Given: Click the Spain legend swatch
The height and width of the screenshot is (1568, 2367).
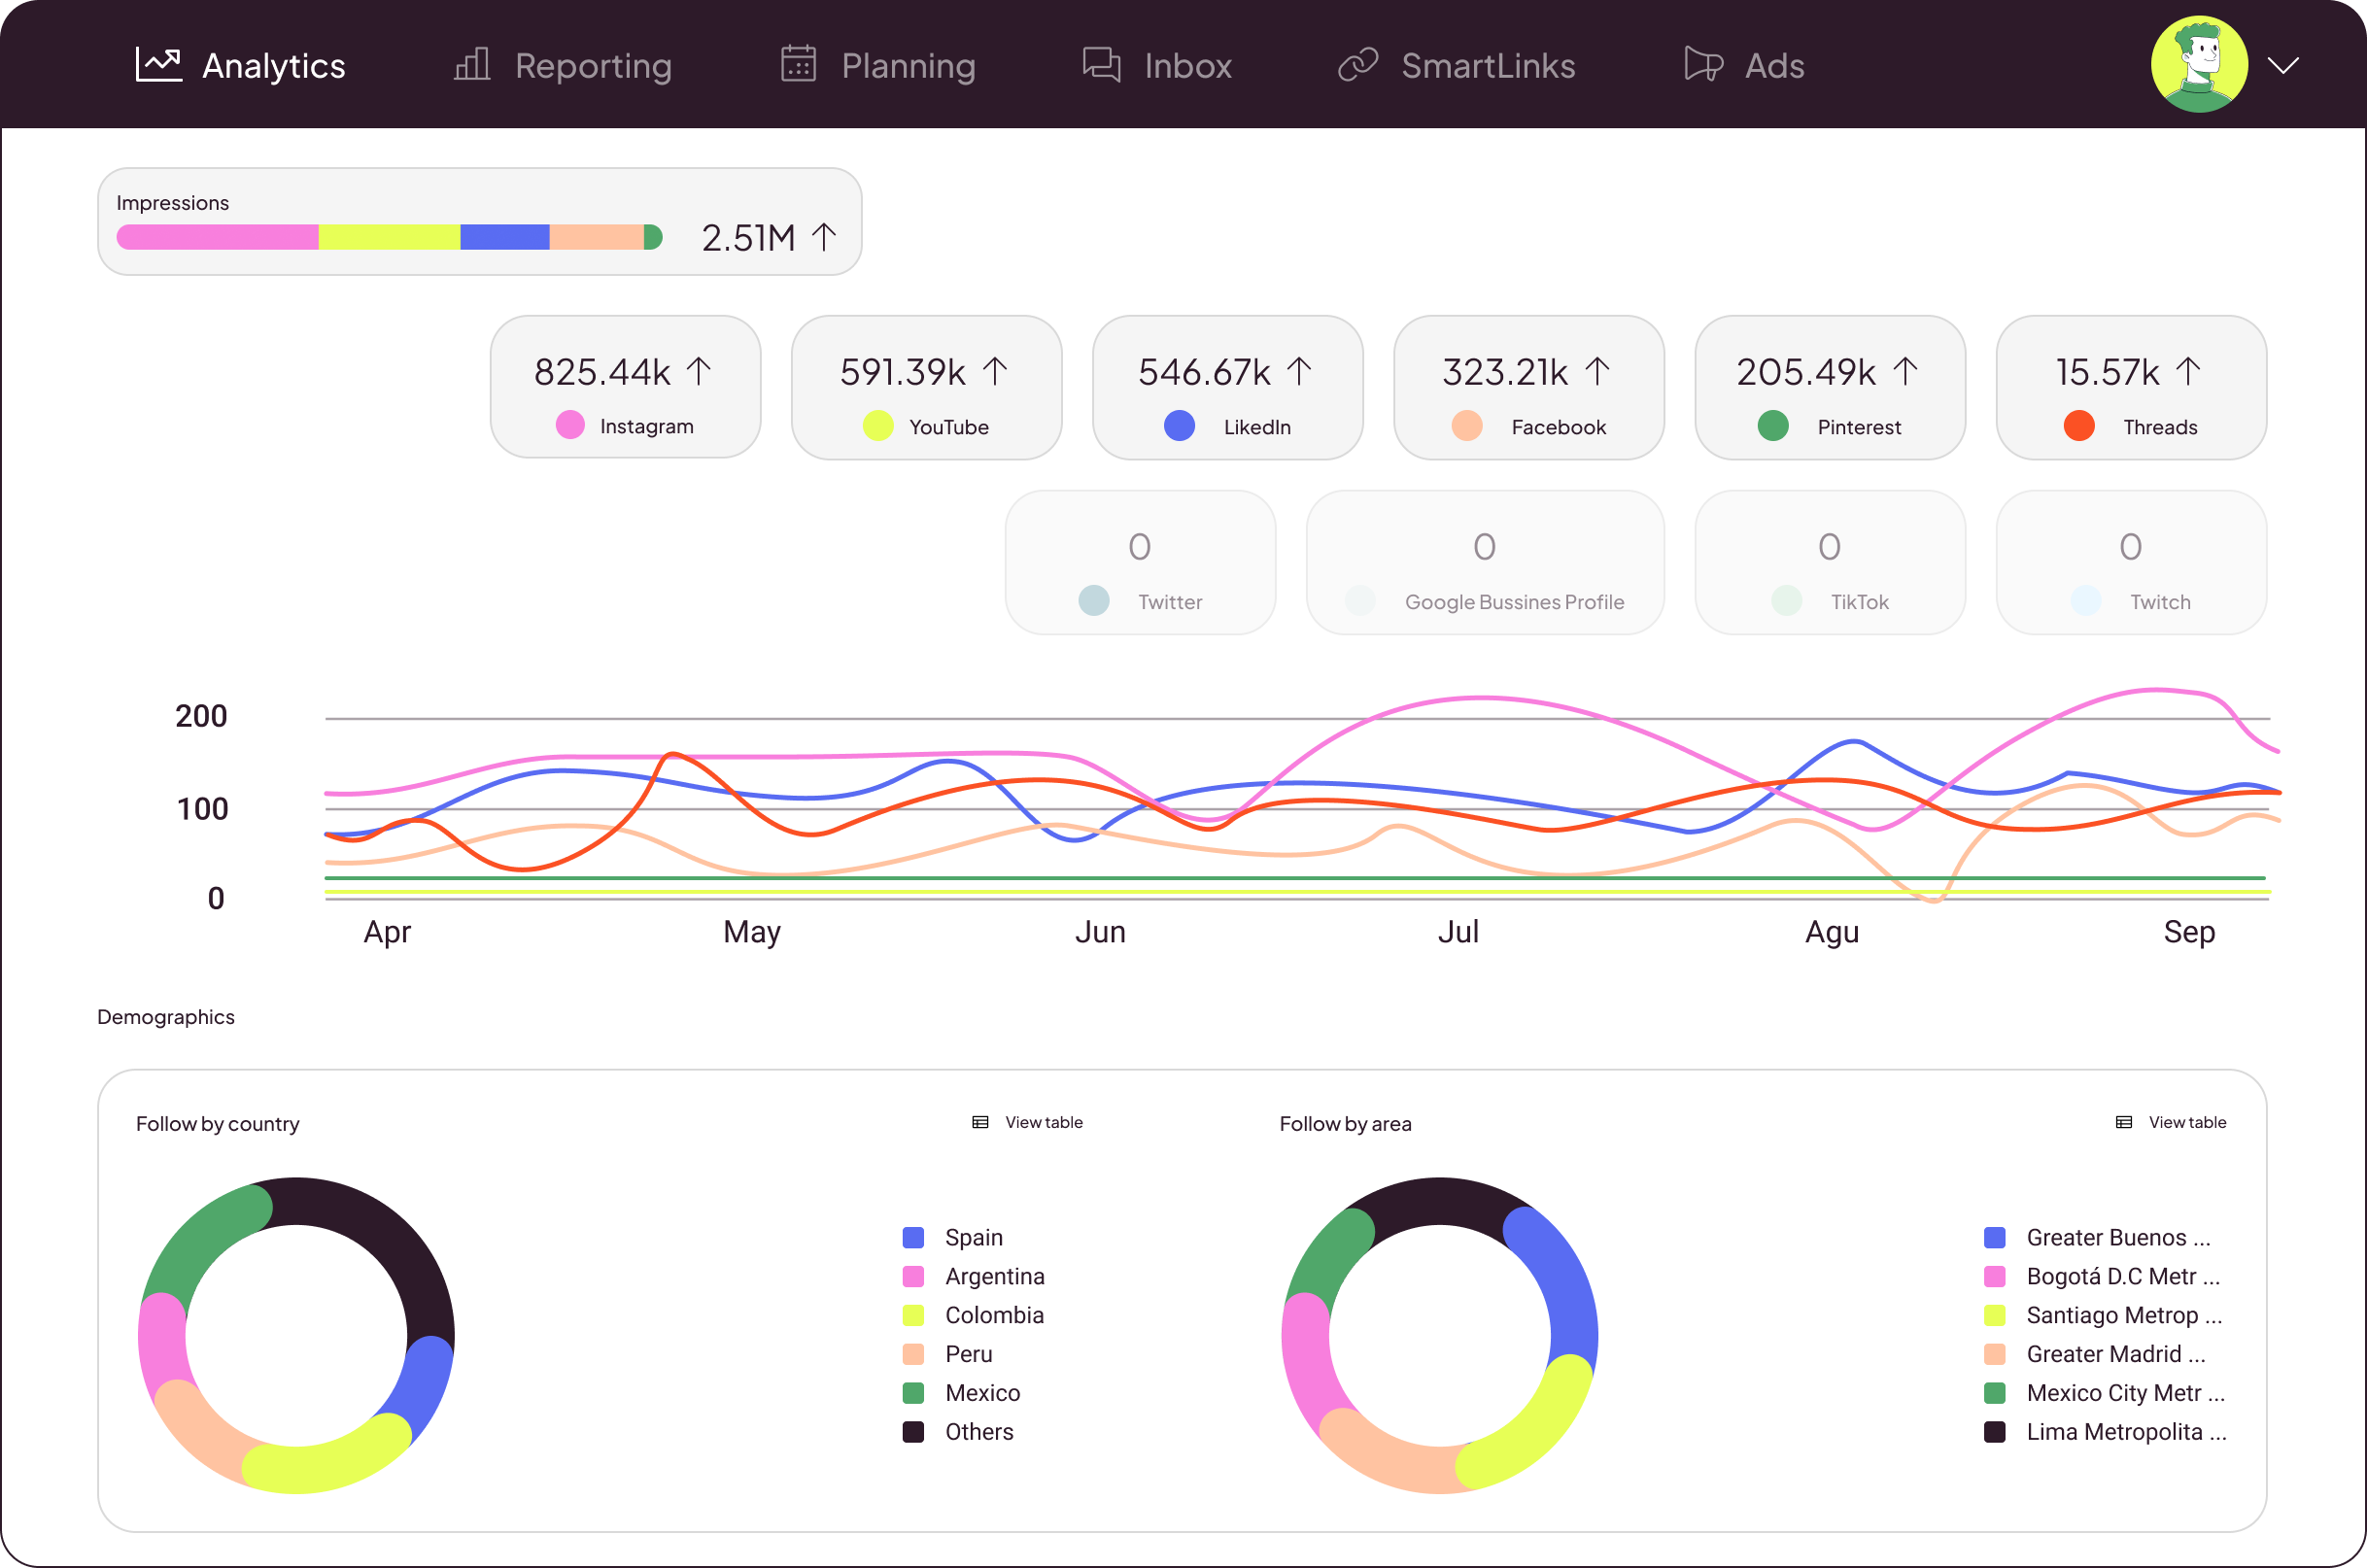Looking at the screenshot, I should click(913, 1238).
